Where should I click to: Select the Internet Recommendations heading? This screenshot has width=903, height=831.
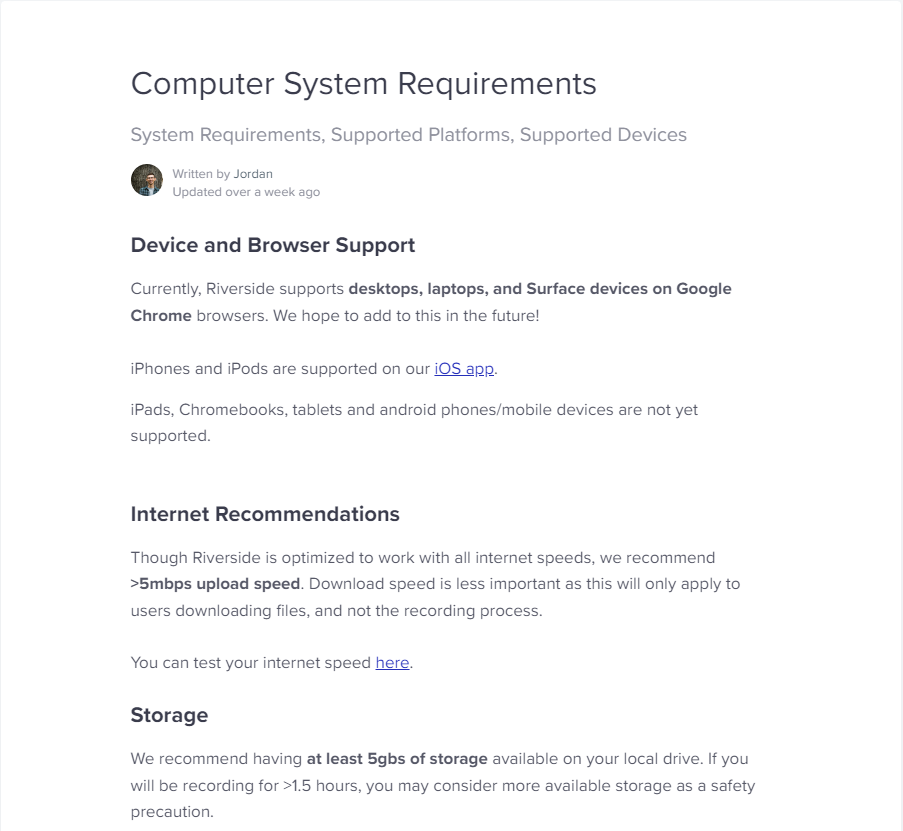[265, 514]
